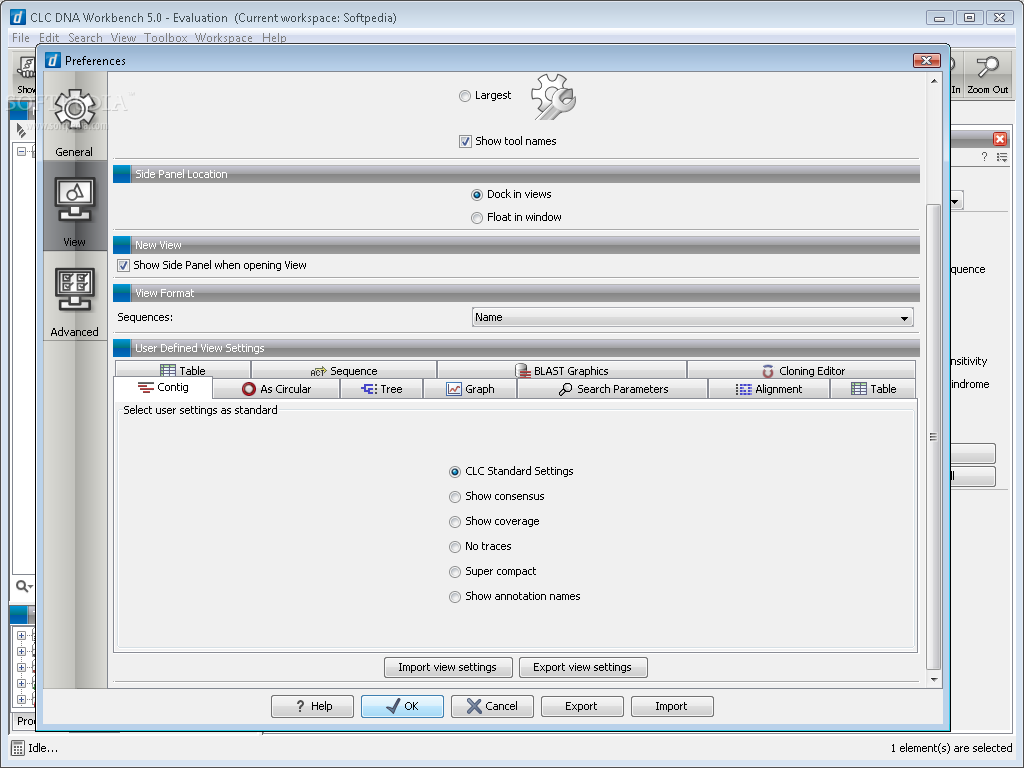This screenshot has height=768, width=1024.
Task: Switch to the Table tab beside Alignment
Action: click(873, 389)
